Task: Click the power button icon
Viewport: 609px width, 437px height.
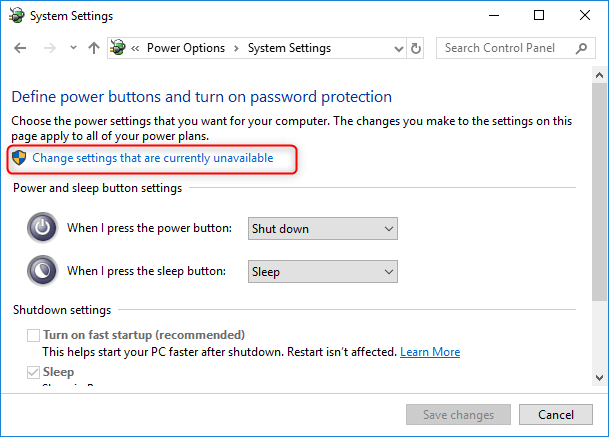Action: pyautogui.click(x=42, y=228)
